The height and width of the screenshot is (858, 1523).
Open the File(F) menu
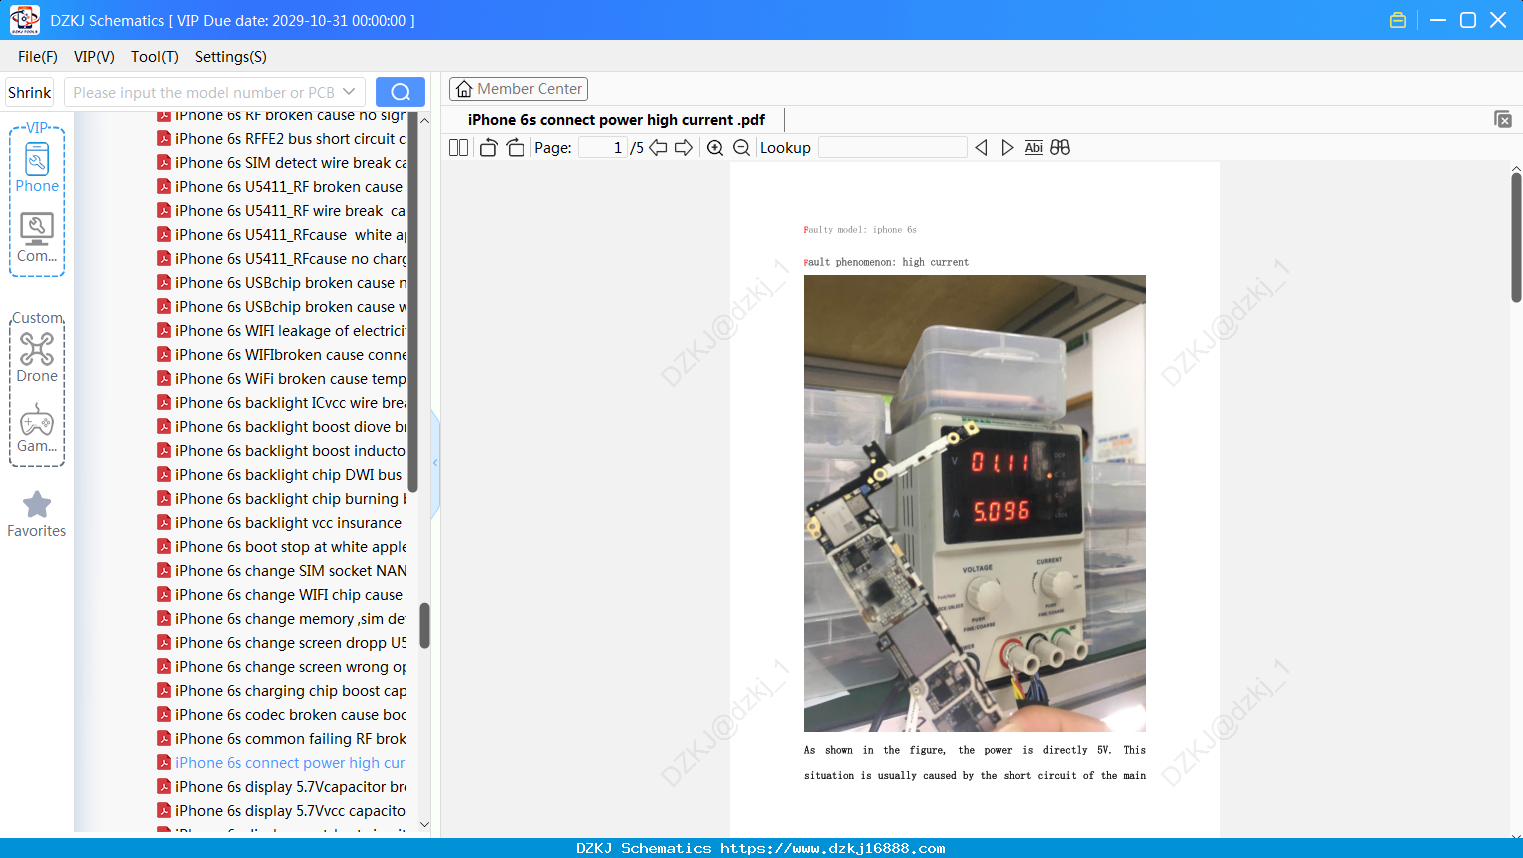coord(38,57)
